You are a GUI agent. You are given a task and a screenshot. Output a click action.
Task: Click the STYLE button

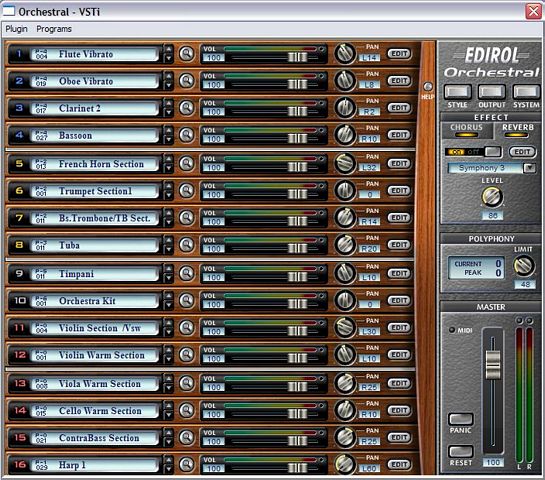pos(457,91)
